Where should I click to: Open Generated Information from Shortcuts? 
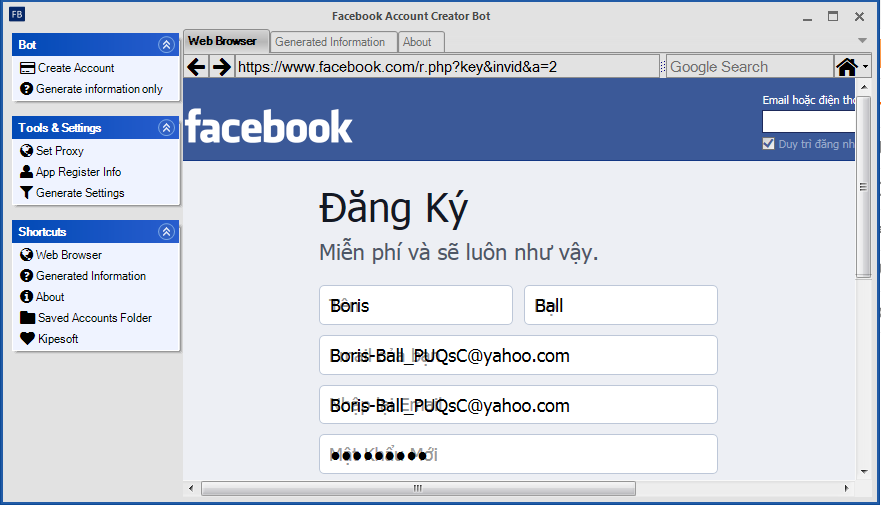coord(90,276)
